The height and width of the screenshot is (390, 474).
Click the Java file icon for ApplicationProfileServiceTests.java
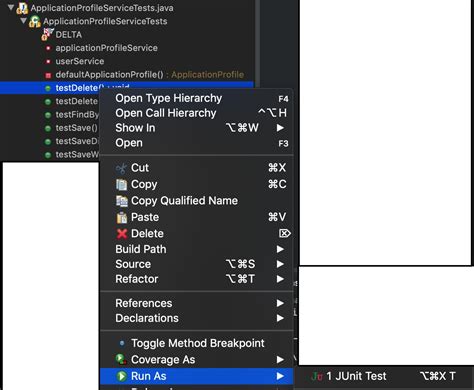22,8
